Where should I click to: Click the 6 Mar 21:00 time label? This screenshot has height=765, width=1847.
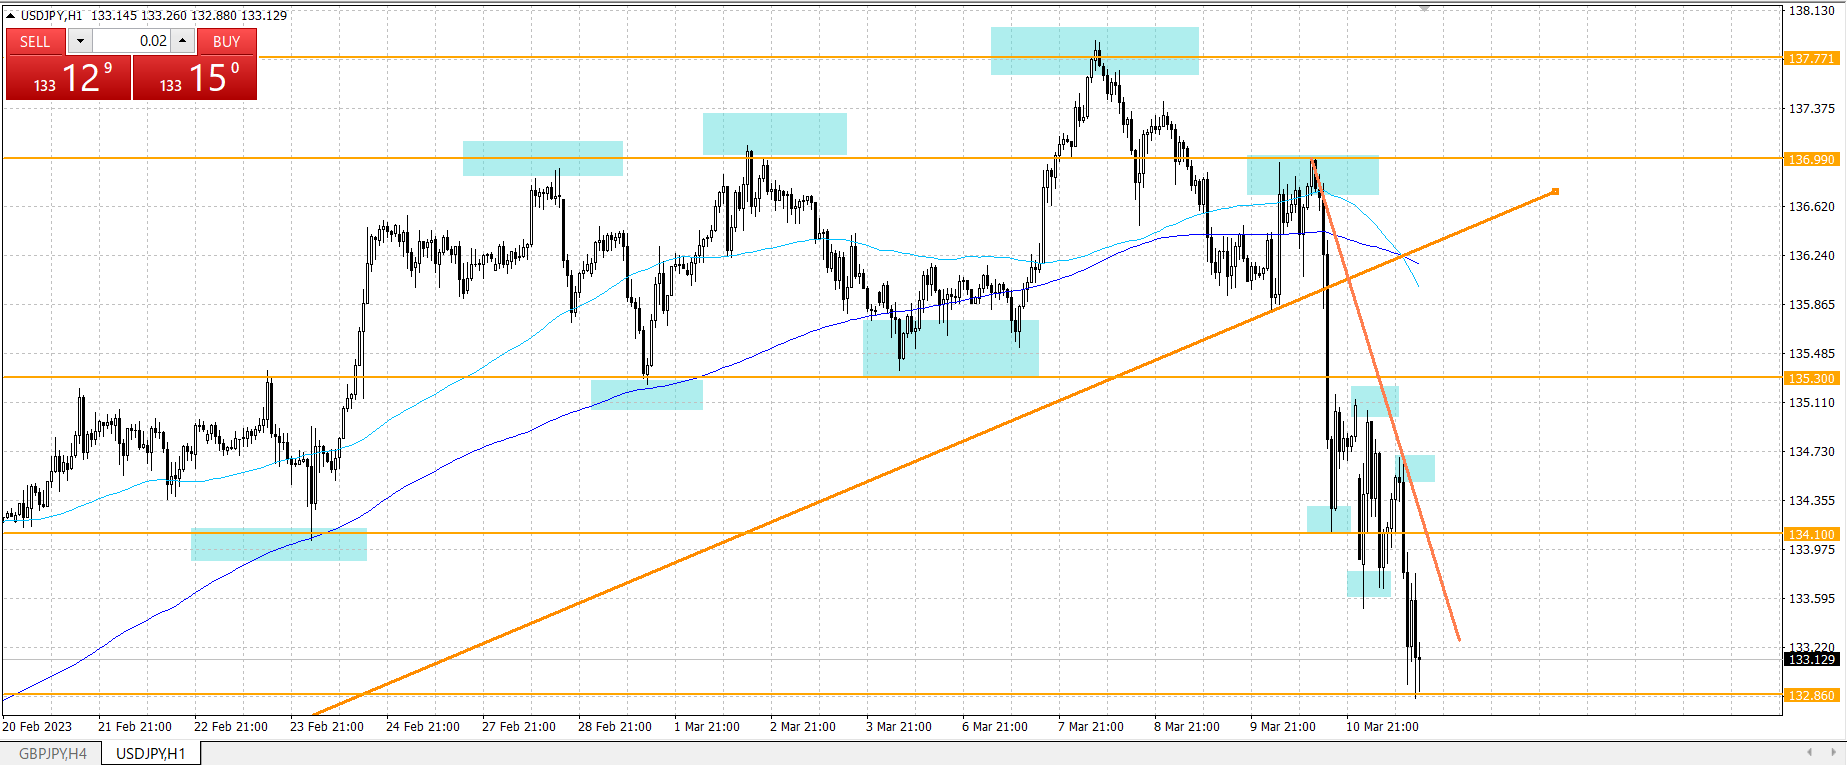click(995, 727)
